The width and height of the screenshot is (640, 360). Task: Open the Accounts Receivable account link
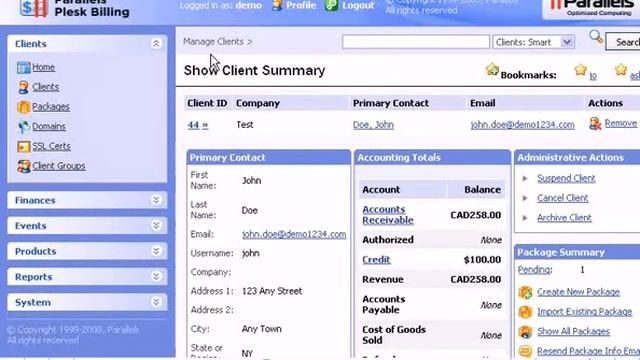point(388,215)
